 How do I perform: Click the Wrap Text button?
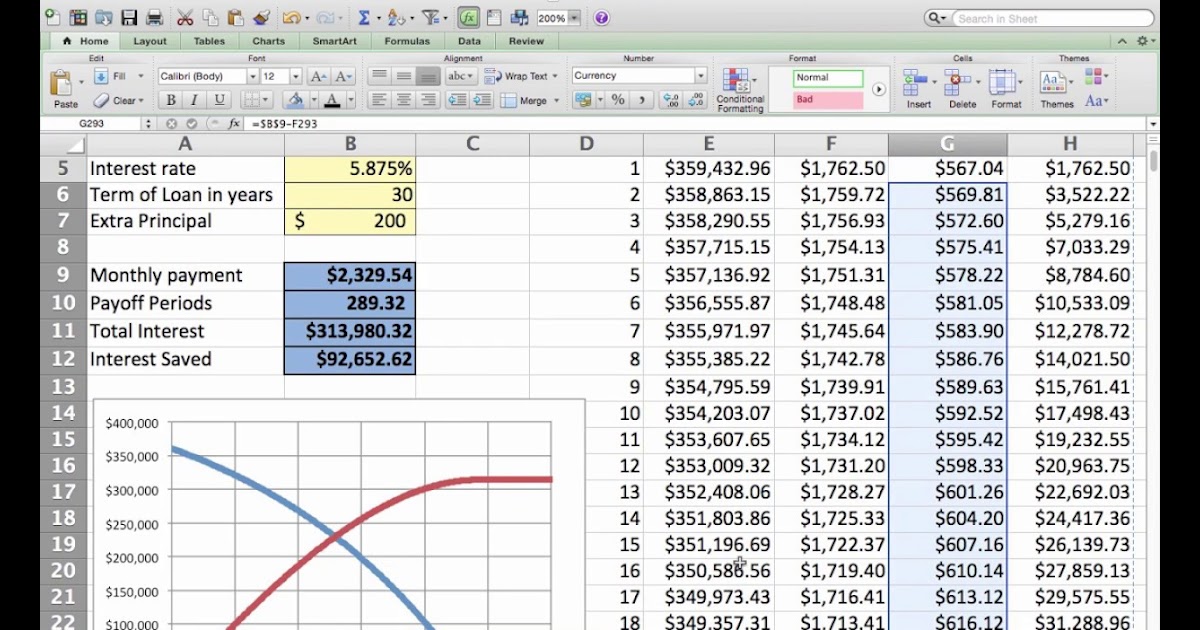pyautogui.click(x=523, y=76)
